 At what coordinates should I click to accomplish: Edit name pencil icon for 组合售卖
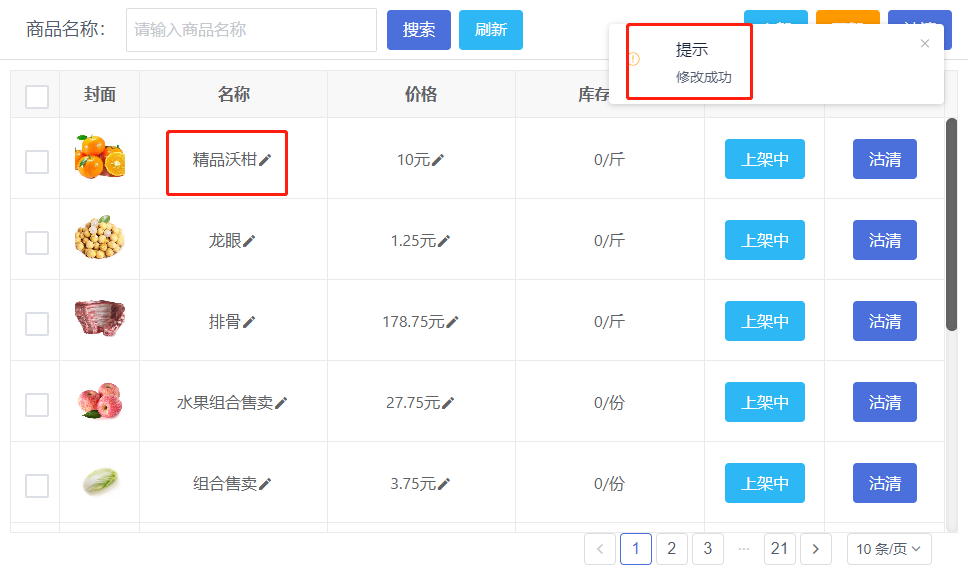point(265,484)
